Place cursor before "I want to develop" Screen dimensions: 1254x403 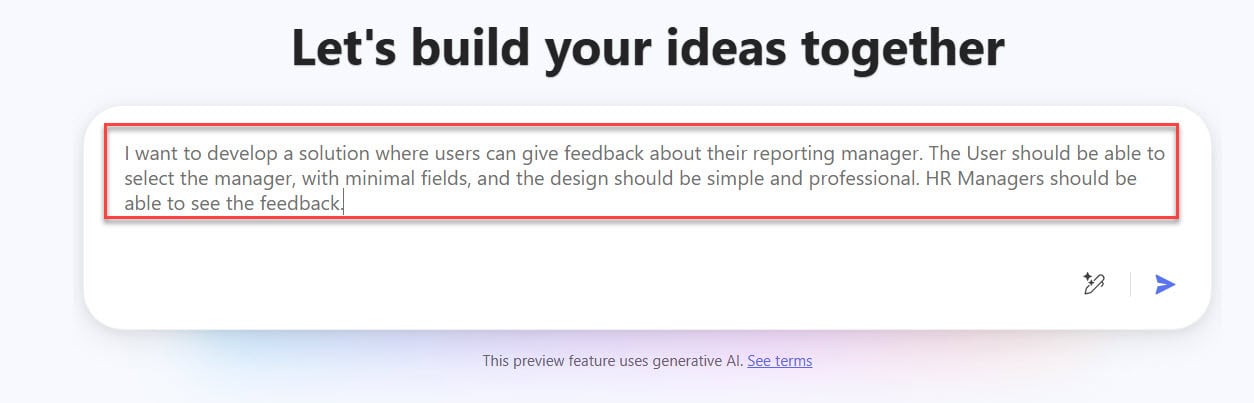tap(125, 154)
